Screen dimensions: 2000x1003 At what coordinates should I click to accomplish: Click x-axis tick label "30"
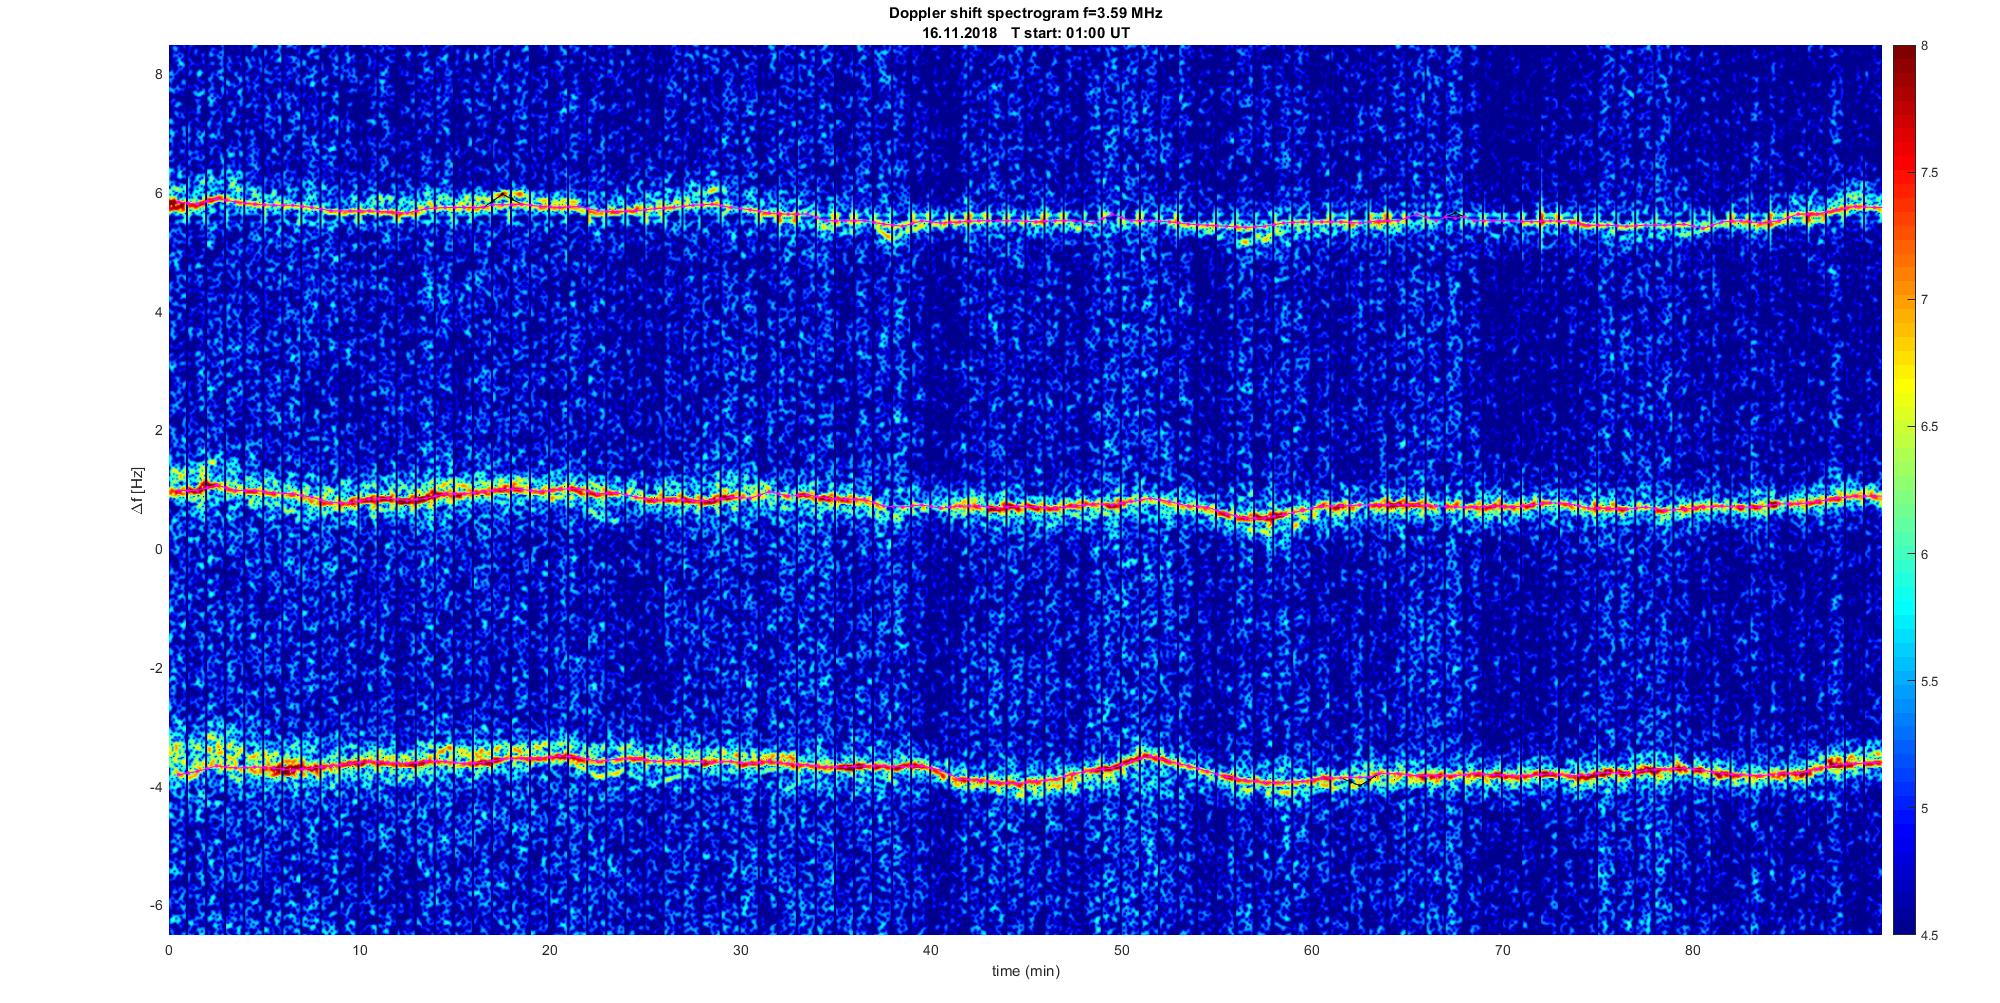740,950
